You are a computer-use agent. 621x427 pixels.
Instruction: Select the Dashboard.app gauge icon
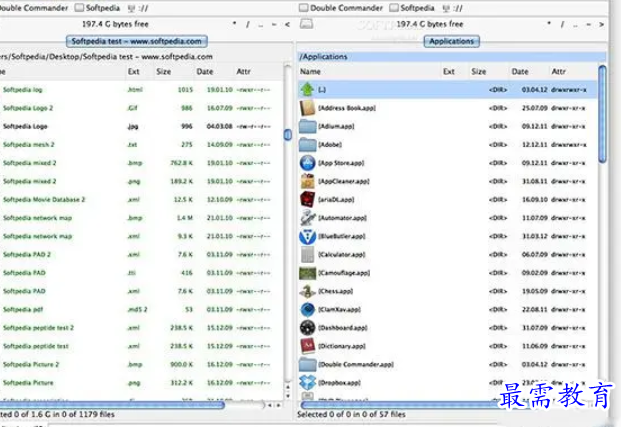(x=307, y=328)
